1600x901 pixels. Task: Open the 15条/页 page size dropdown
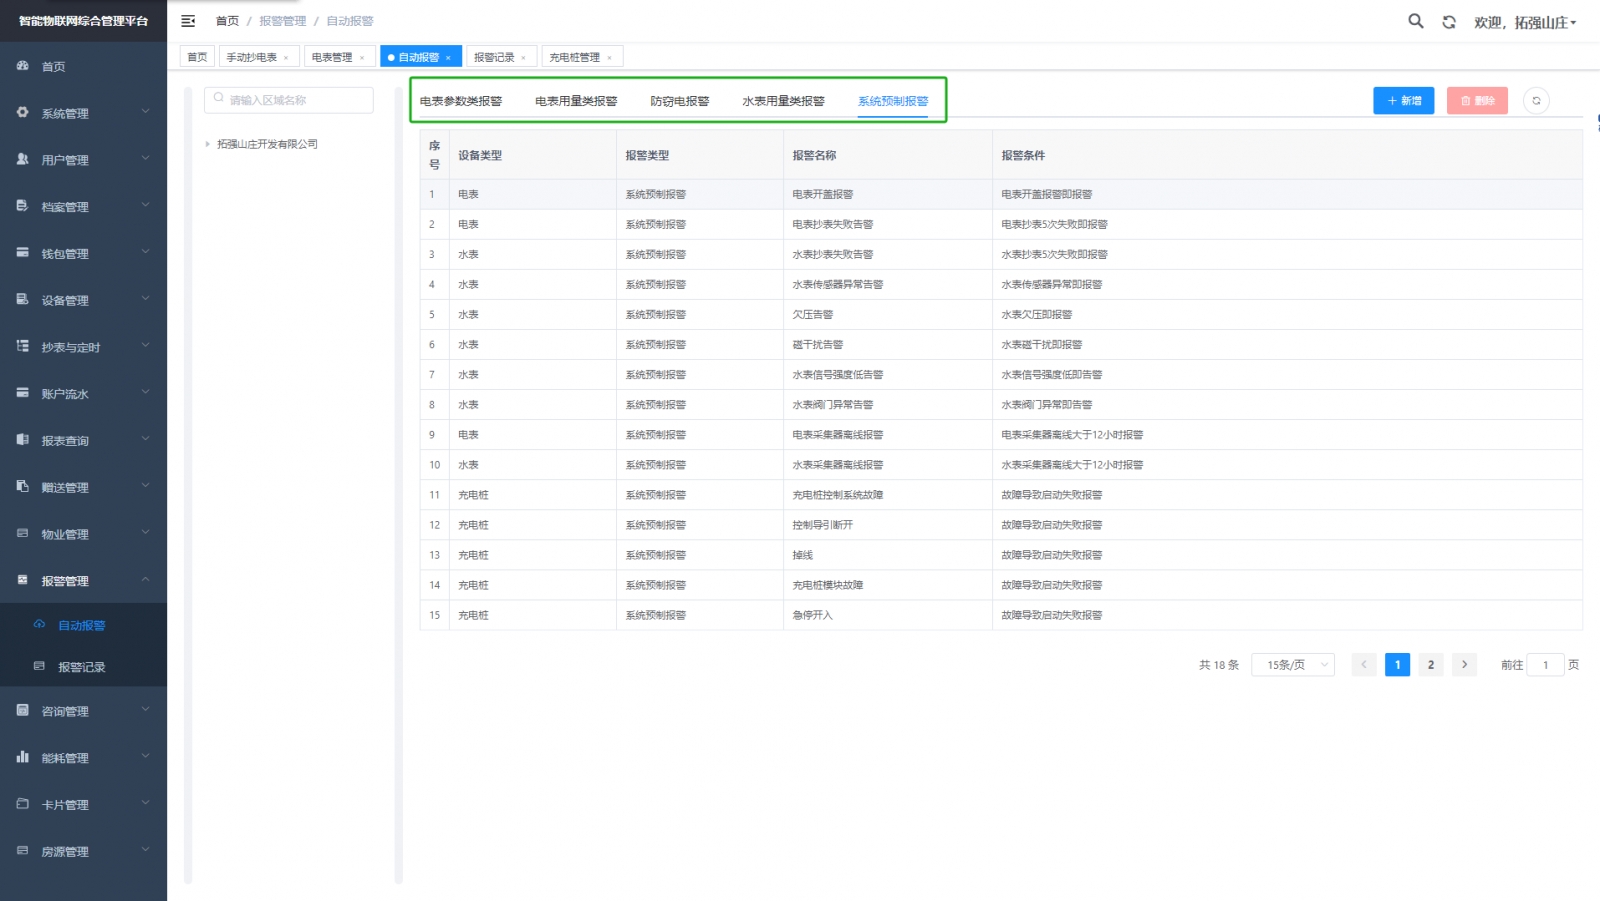coord(1292,665)
